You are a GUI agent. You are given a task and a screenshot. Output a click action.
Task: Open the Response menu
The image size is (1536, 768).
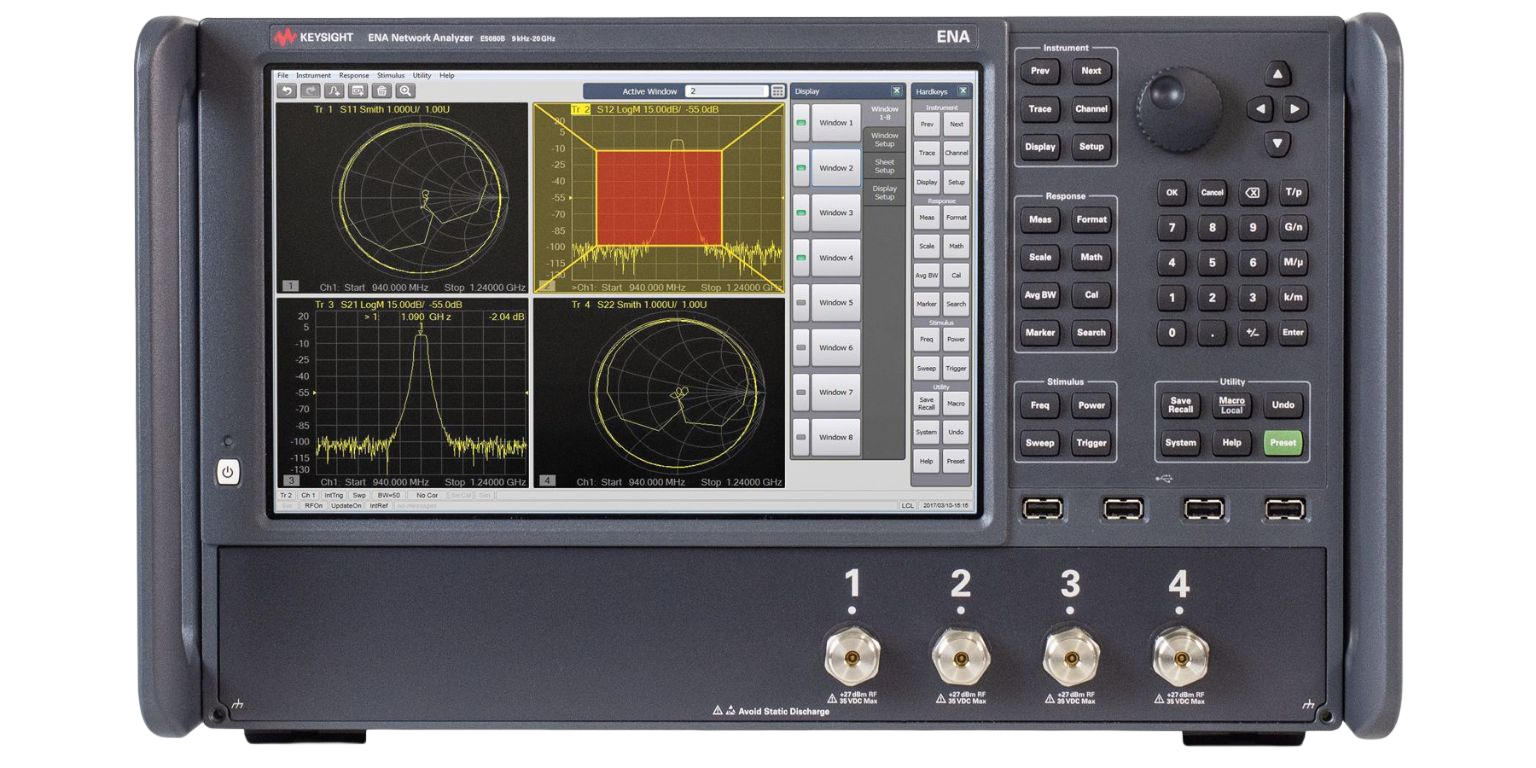353,75
